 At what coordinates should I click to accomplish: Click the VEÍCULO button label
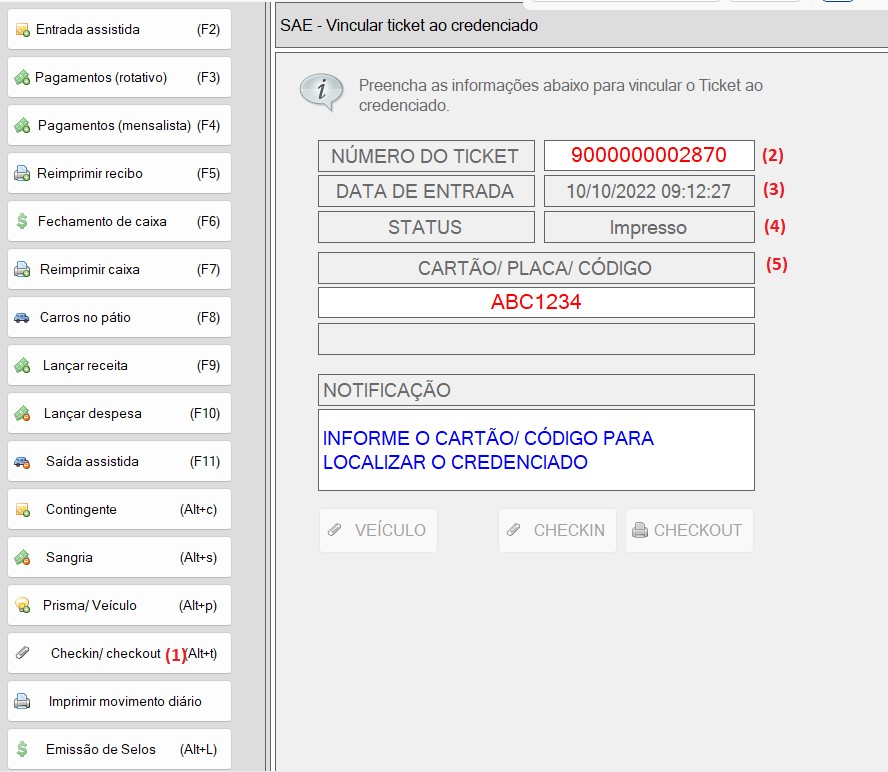(390, 530)
